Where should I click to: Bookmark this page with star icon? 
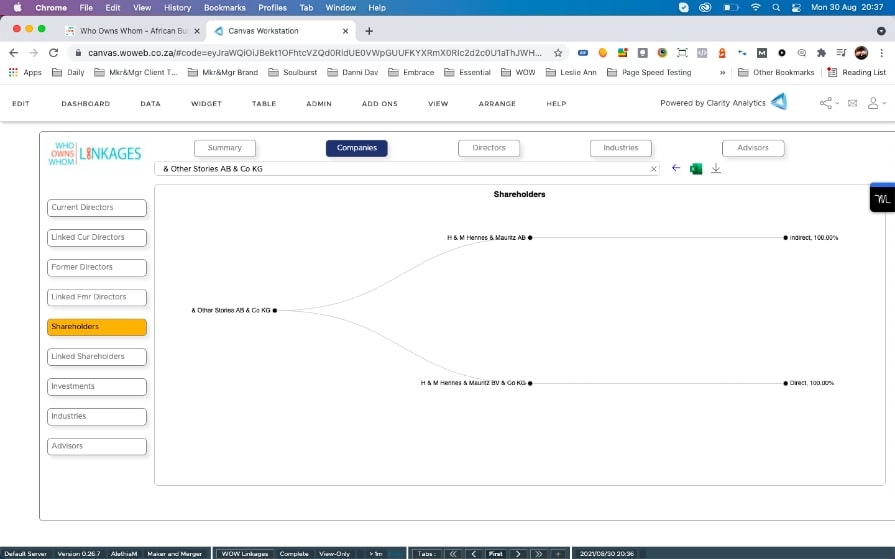coord(558,53)
